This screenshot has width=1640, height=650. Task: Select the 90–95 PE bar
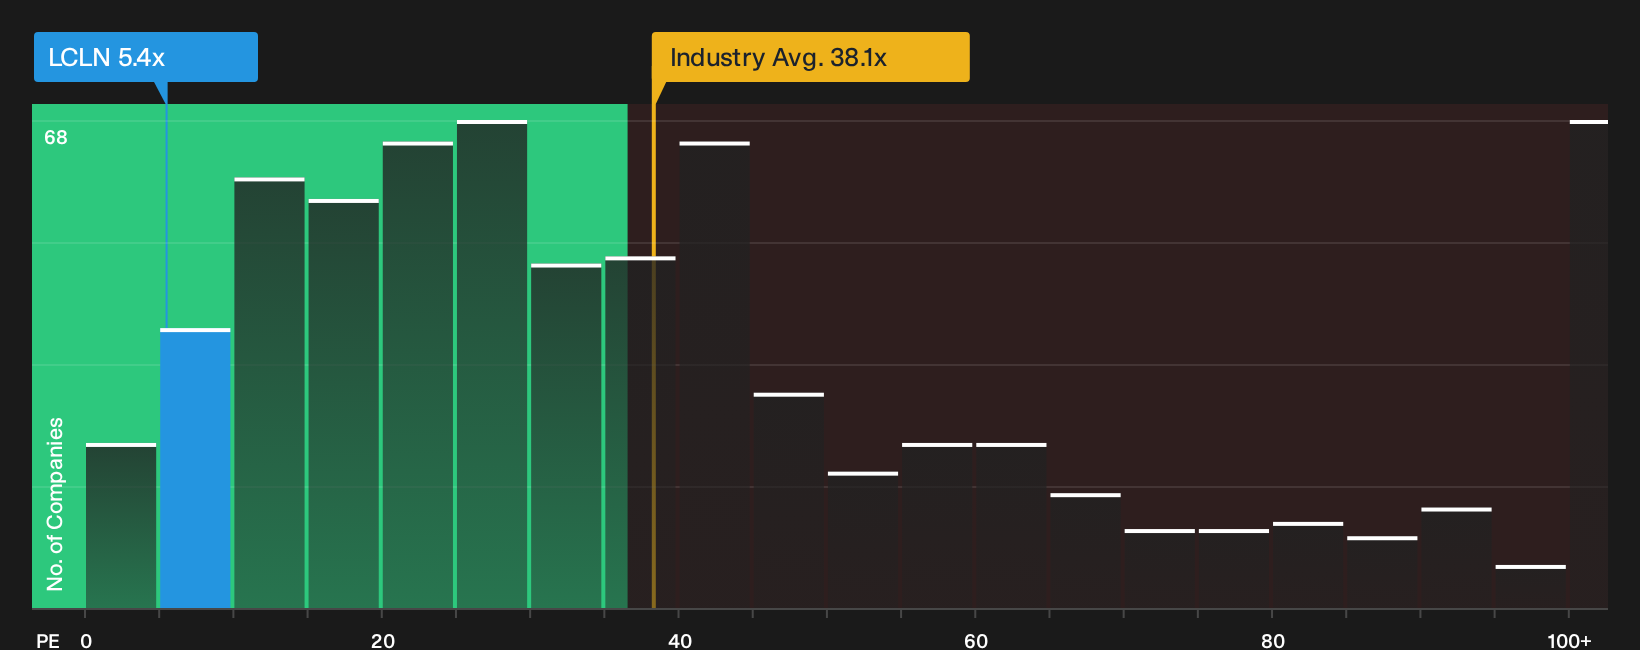click(x=1456, y=558)
